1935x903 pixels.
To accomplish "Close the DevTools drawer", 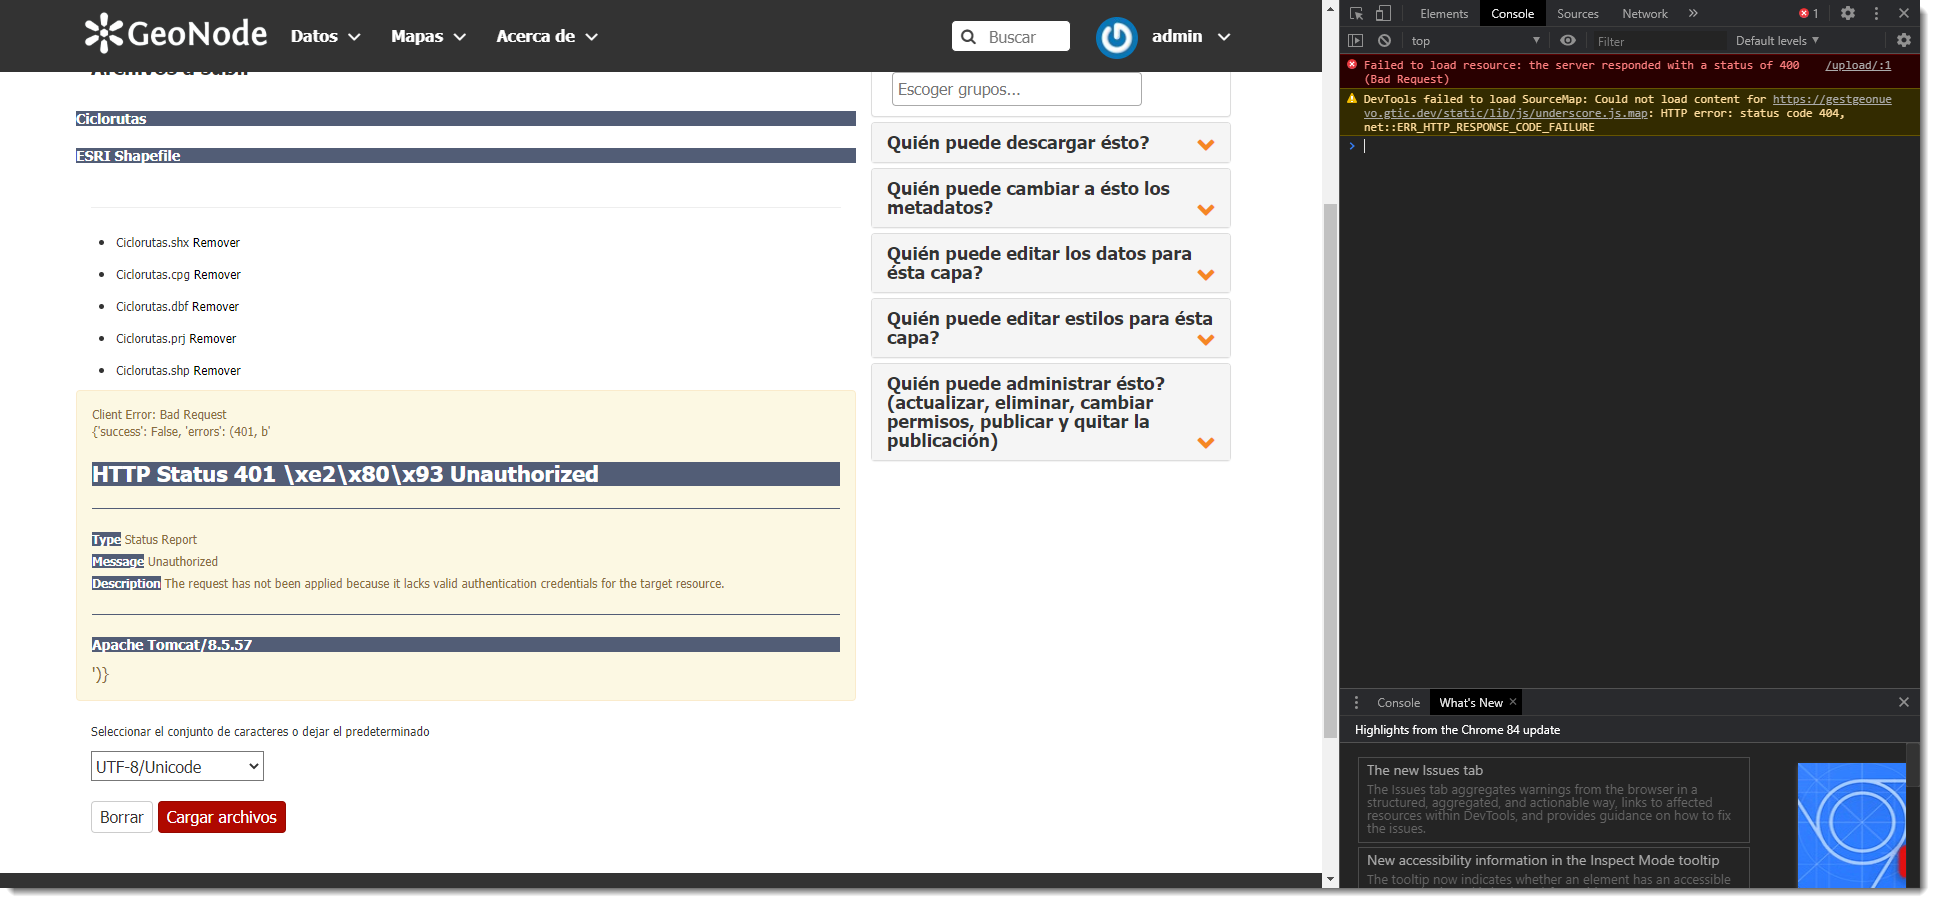I will pos(1904,702).
